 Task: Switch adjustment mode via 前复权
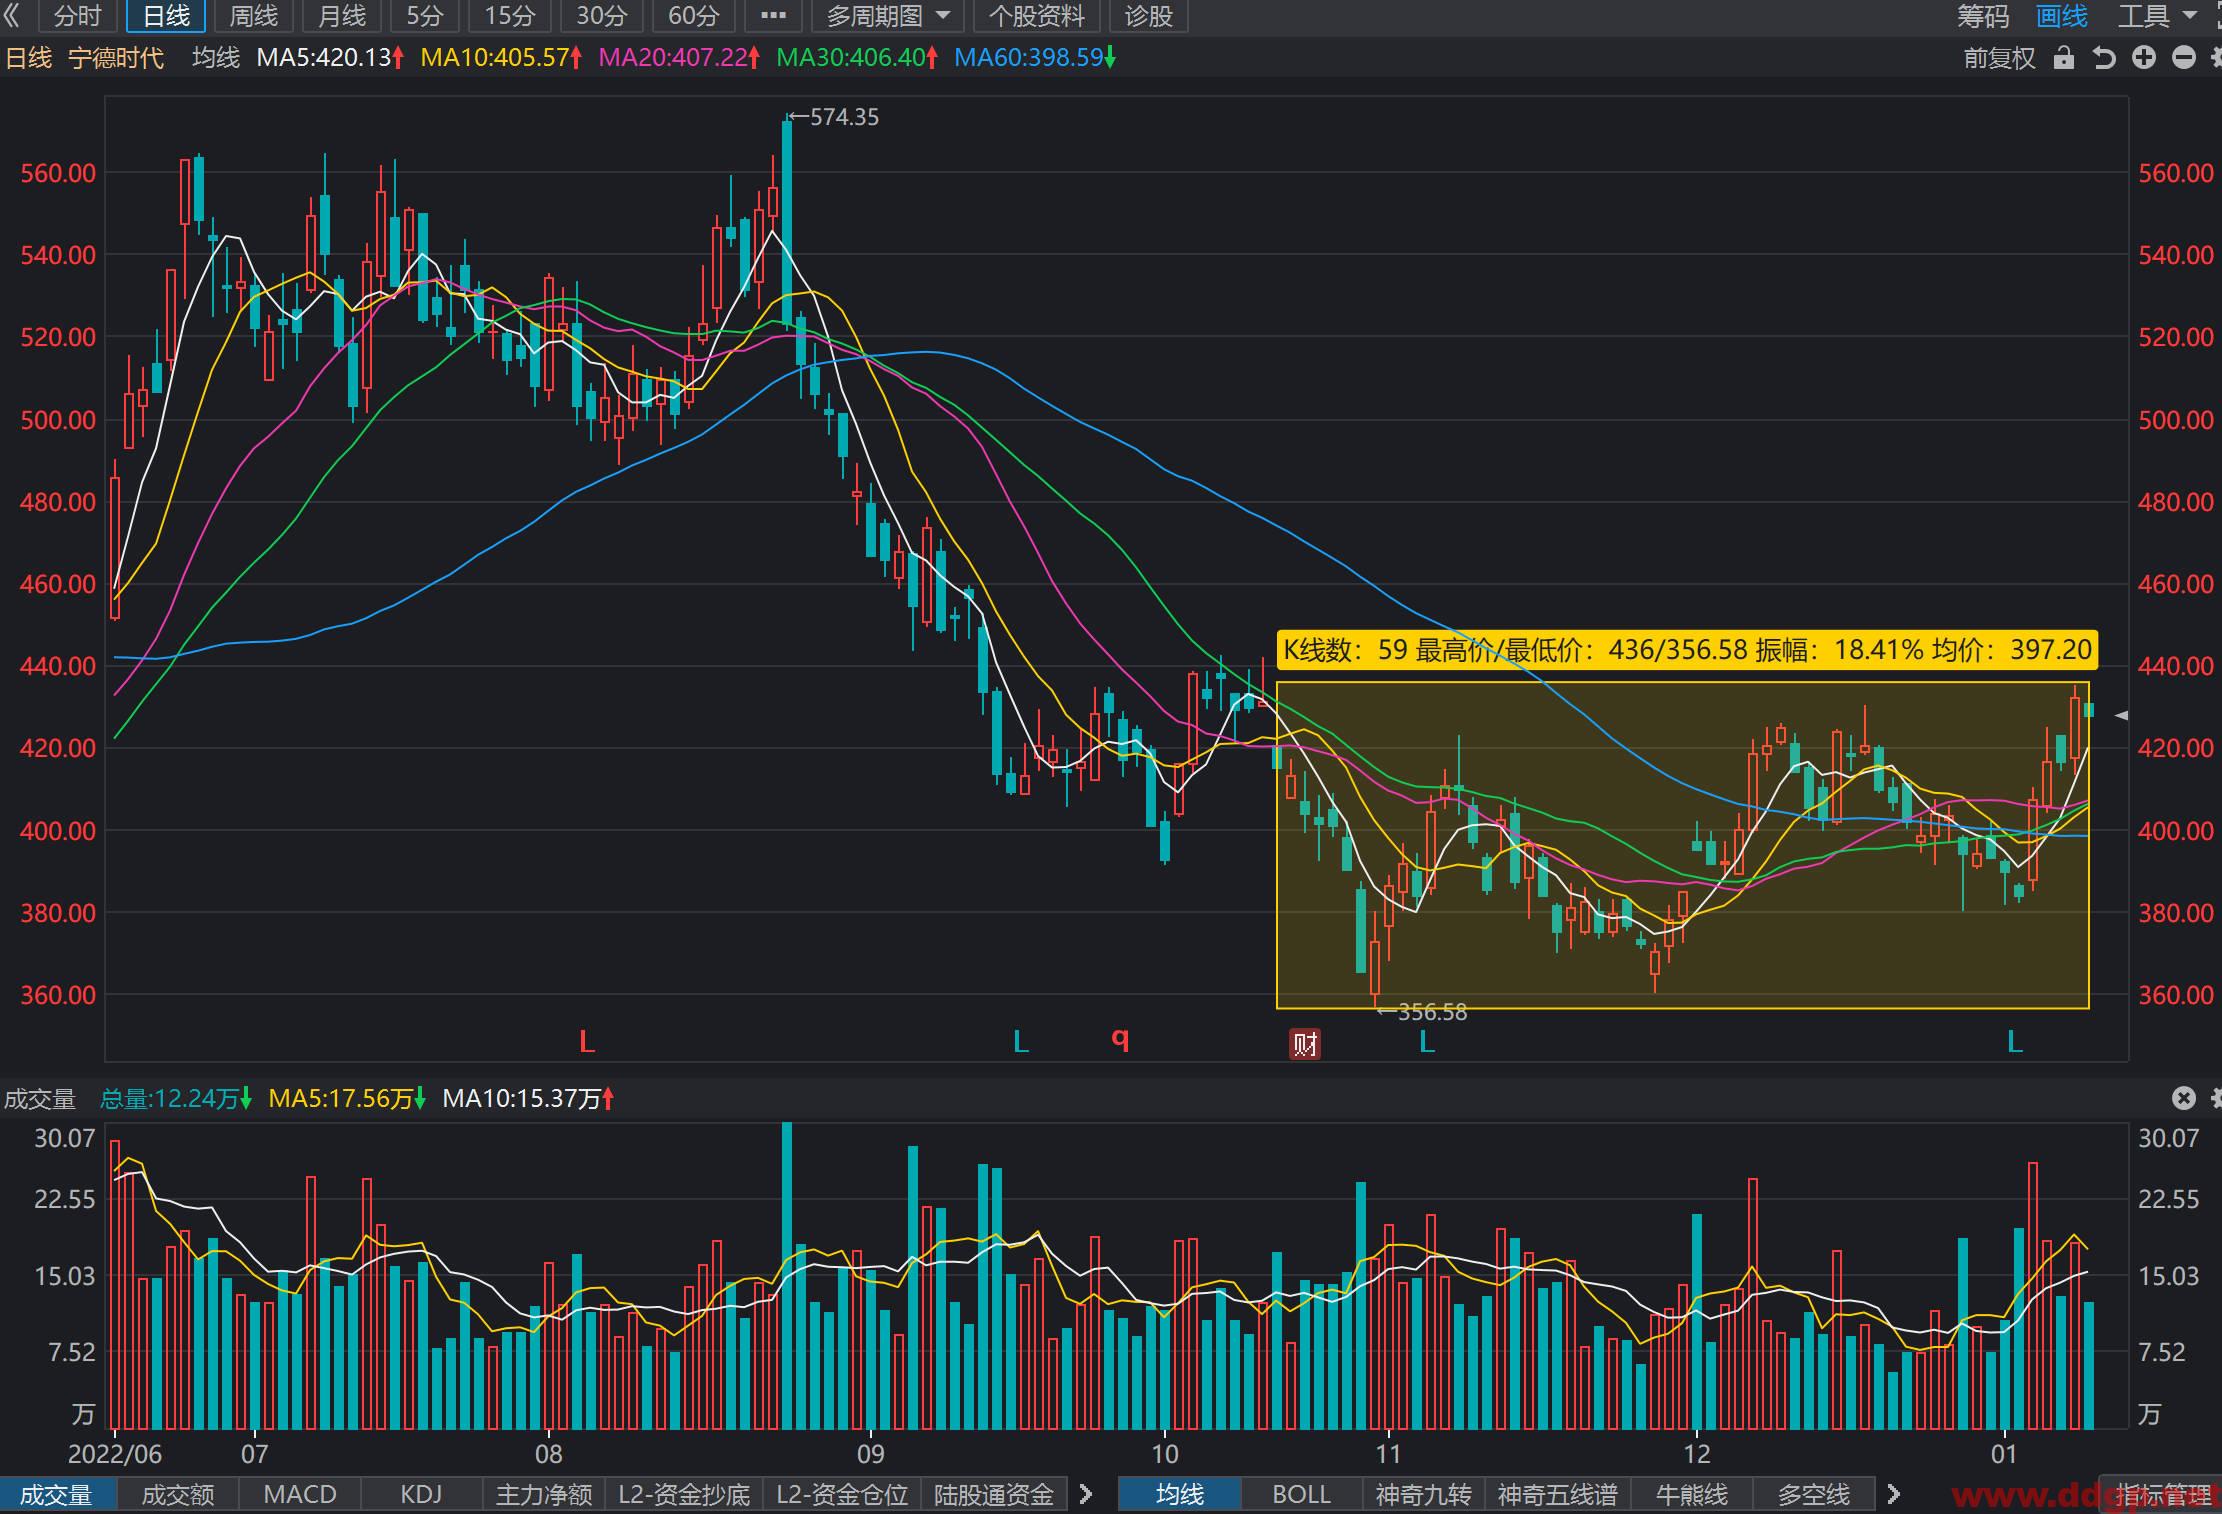pos(2000,58)
